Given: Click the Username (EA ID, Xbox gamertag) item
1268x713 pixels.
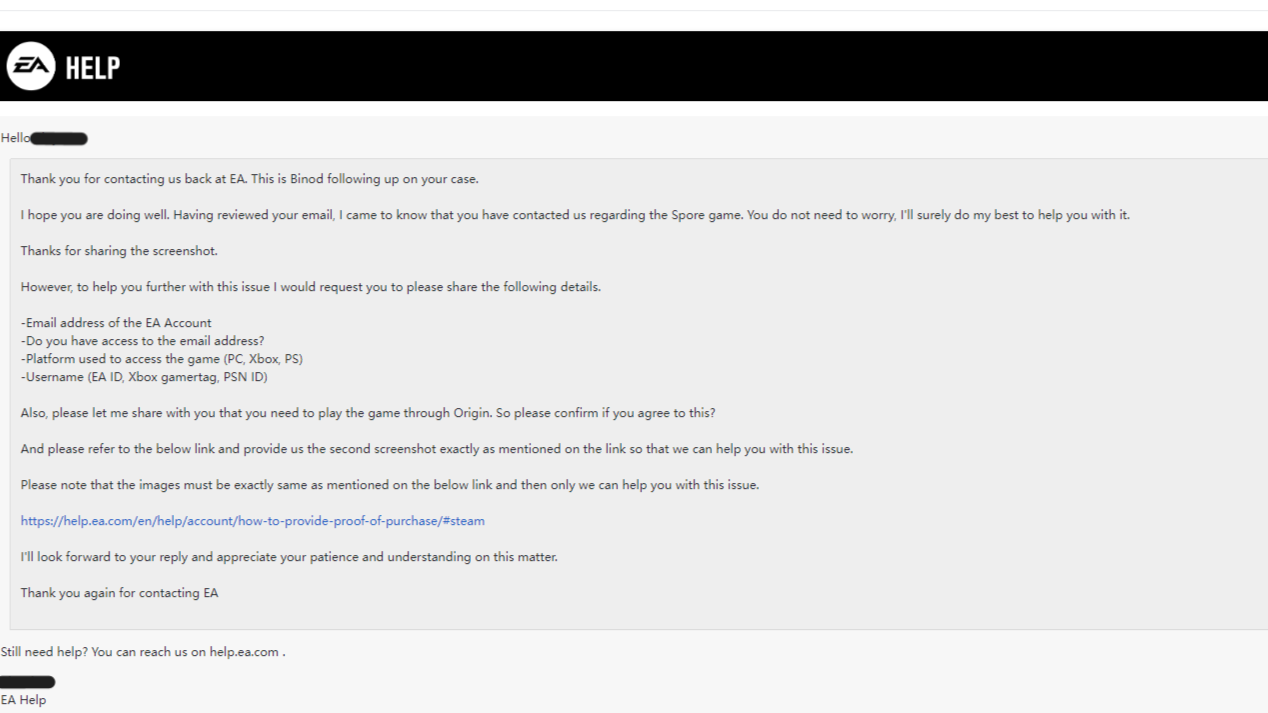Looking at the screenshot, I should [x=144, y=377].
